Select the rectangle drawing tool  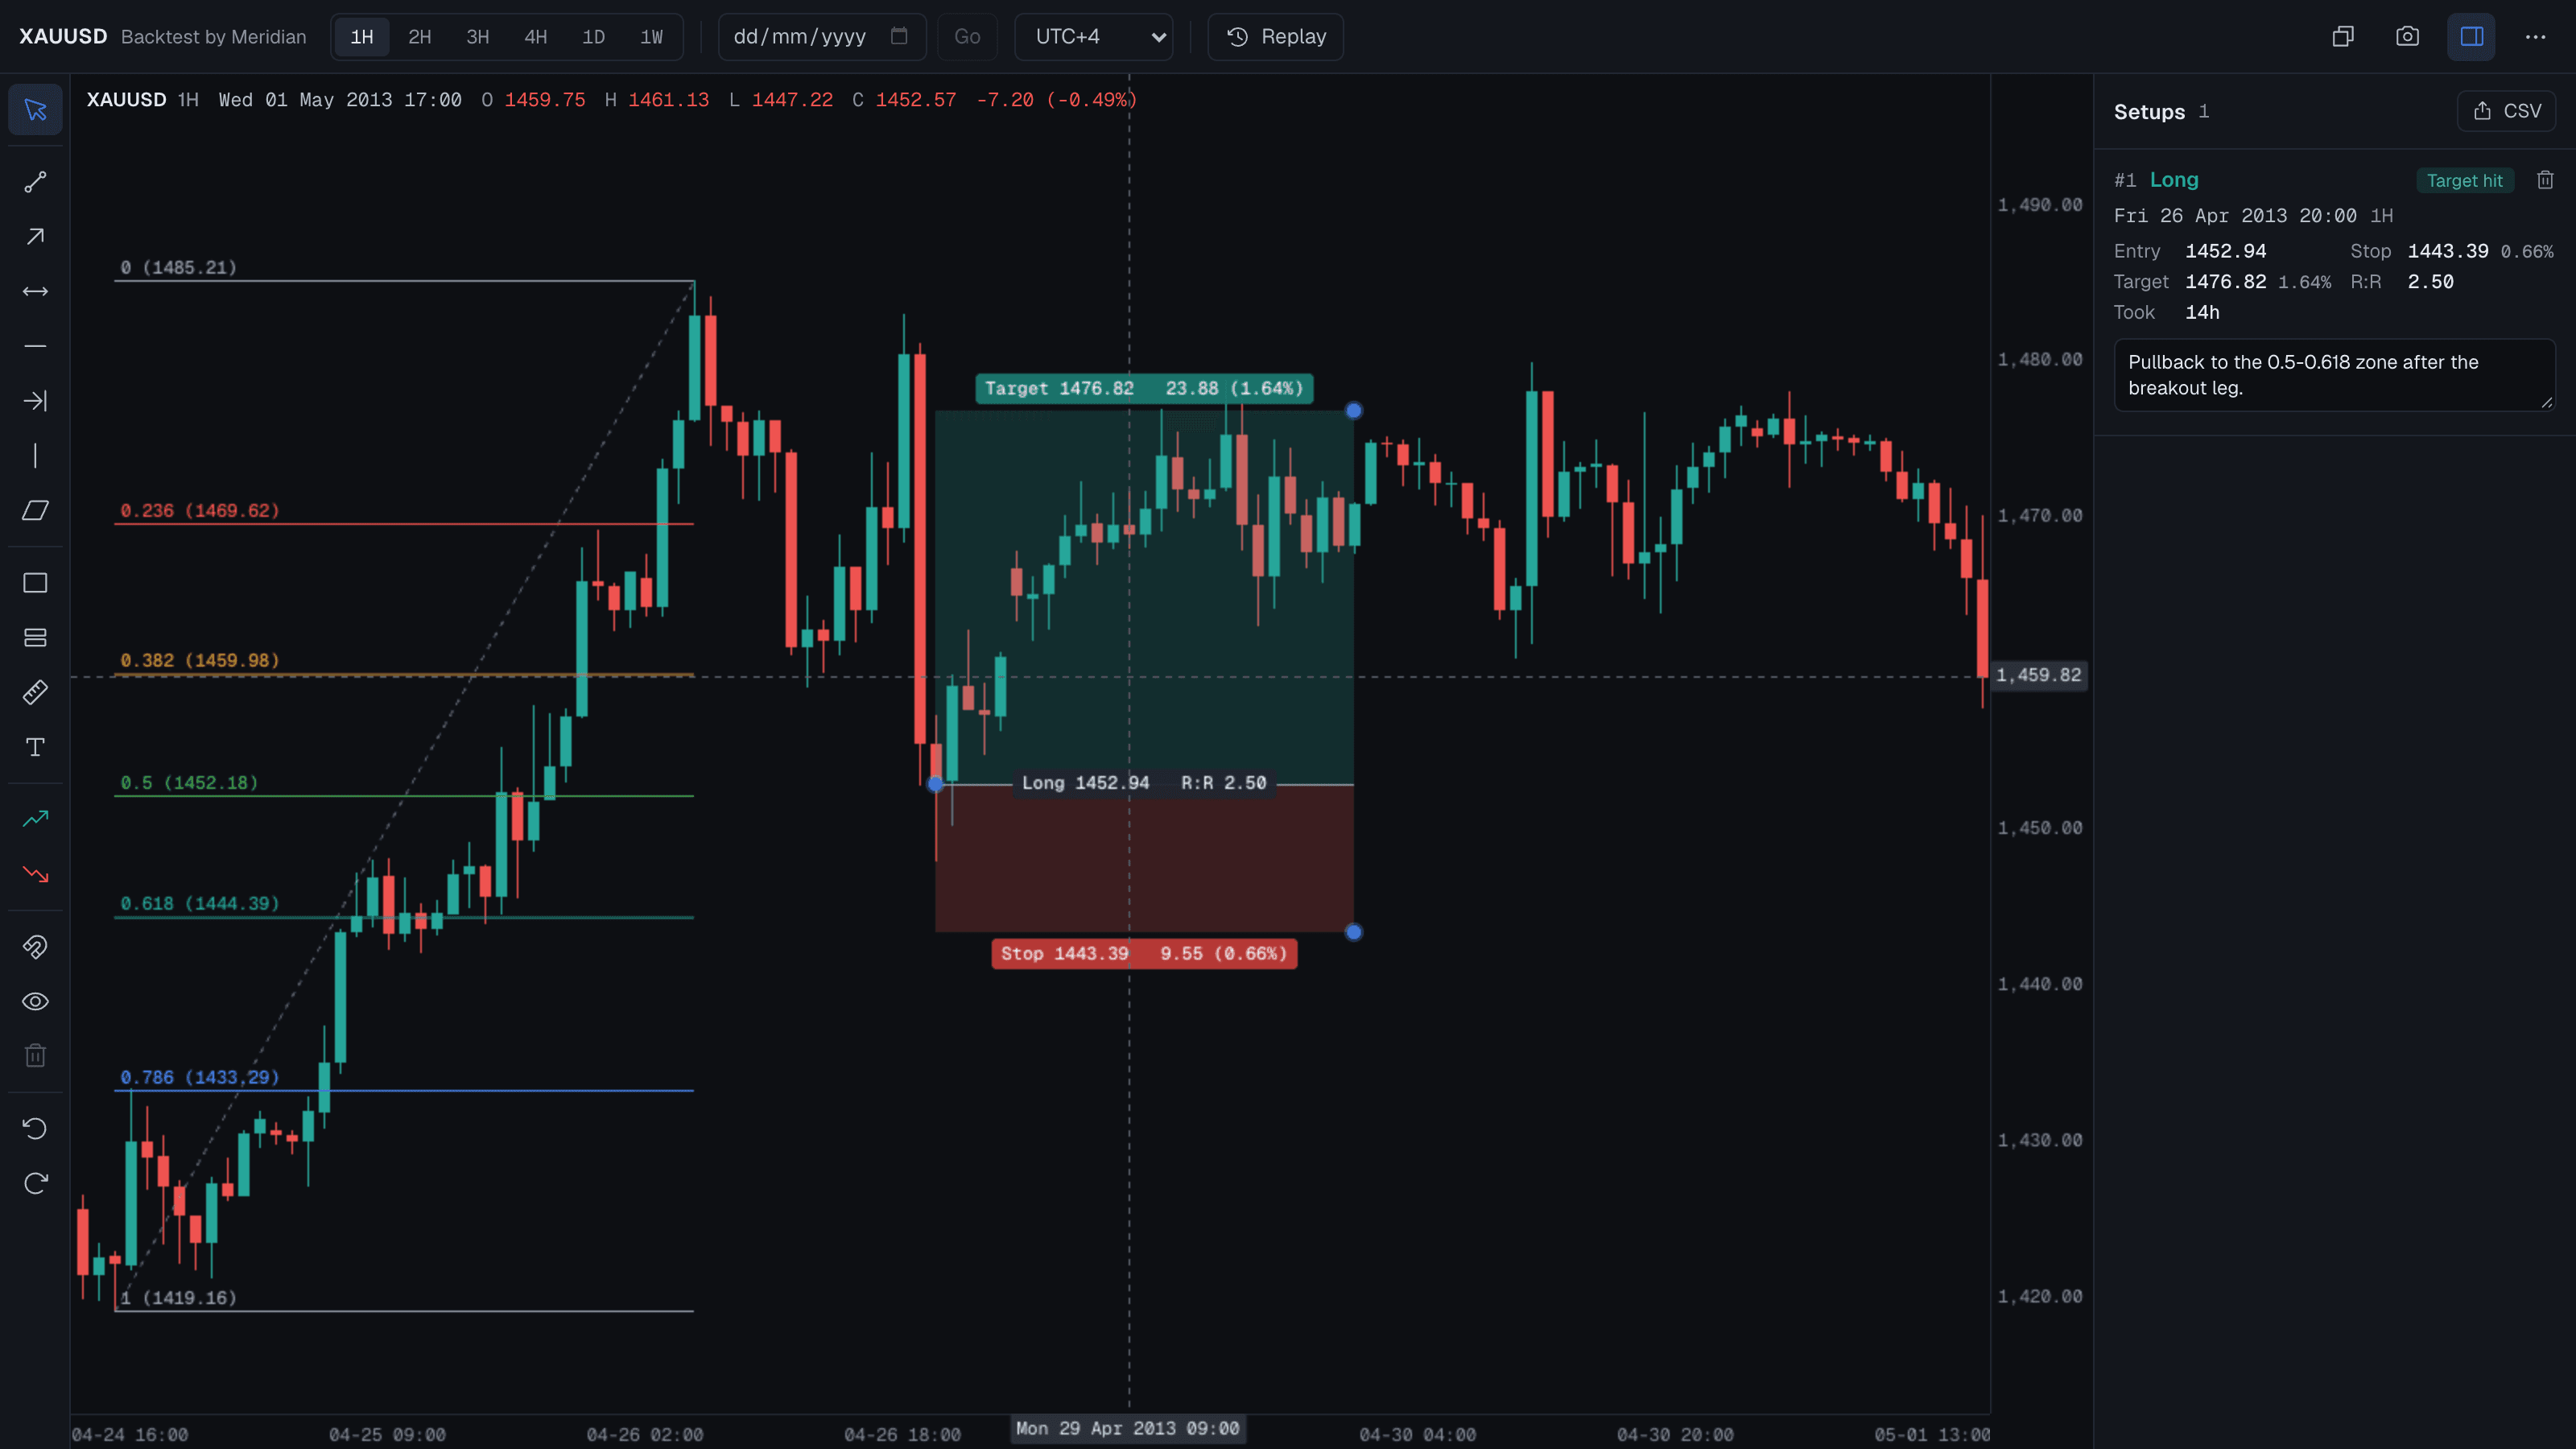(x=35, y=583)
